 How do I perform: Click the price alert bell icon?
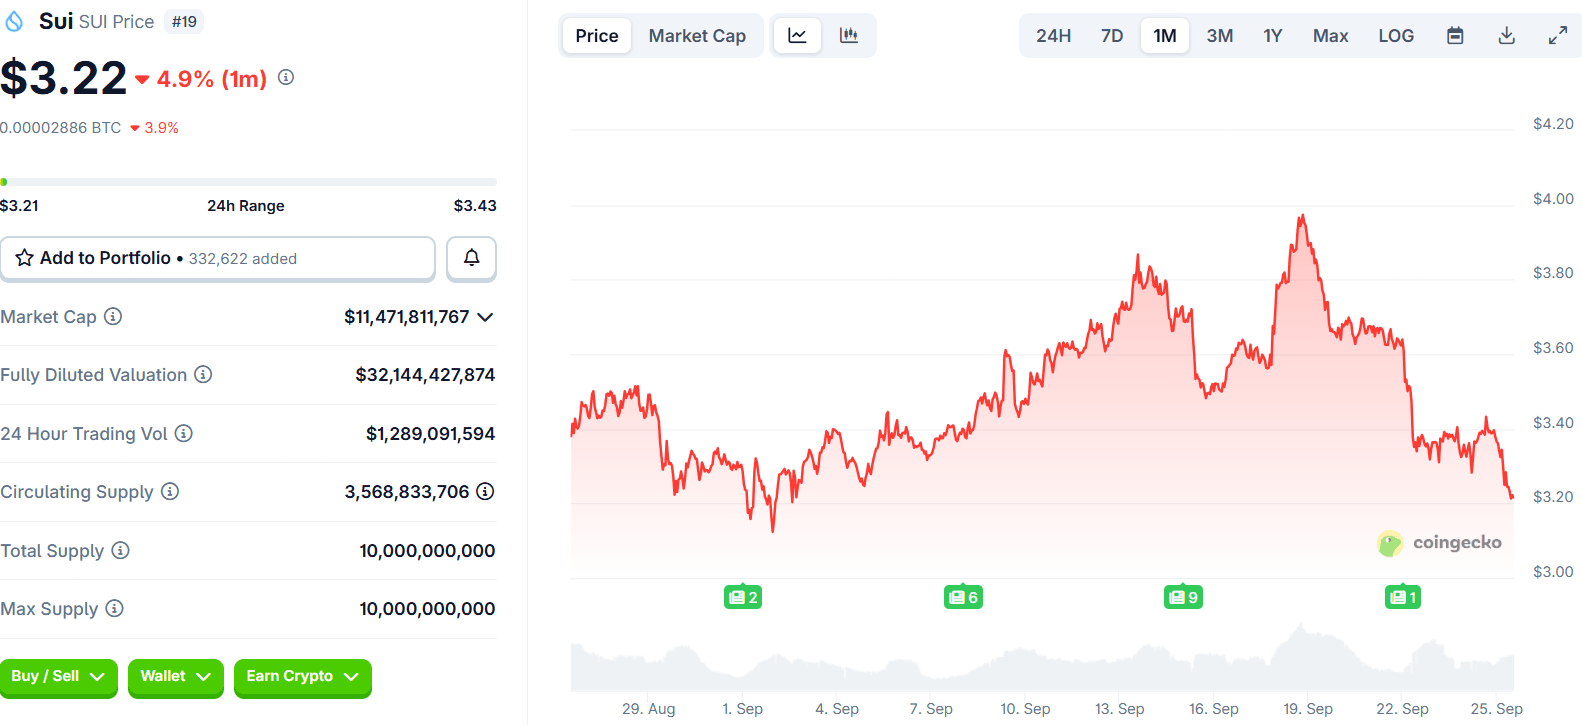click(471, 258)
